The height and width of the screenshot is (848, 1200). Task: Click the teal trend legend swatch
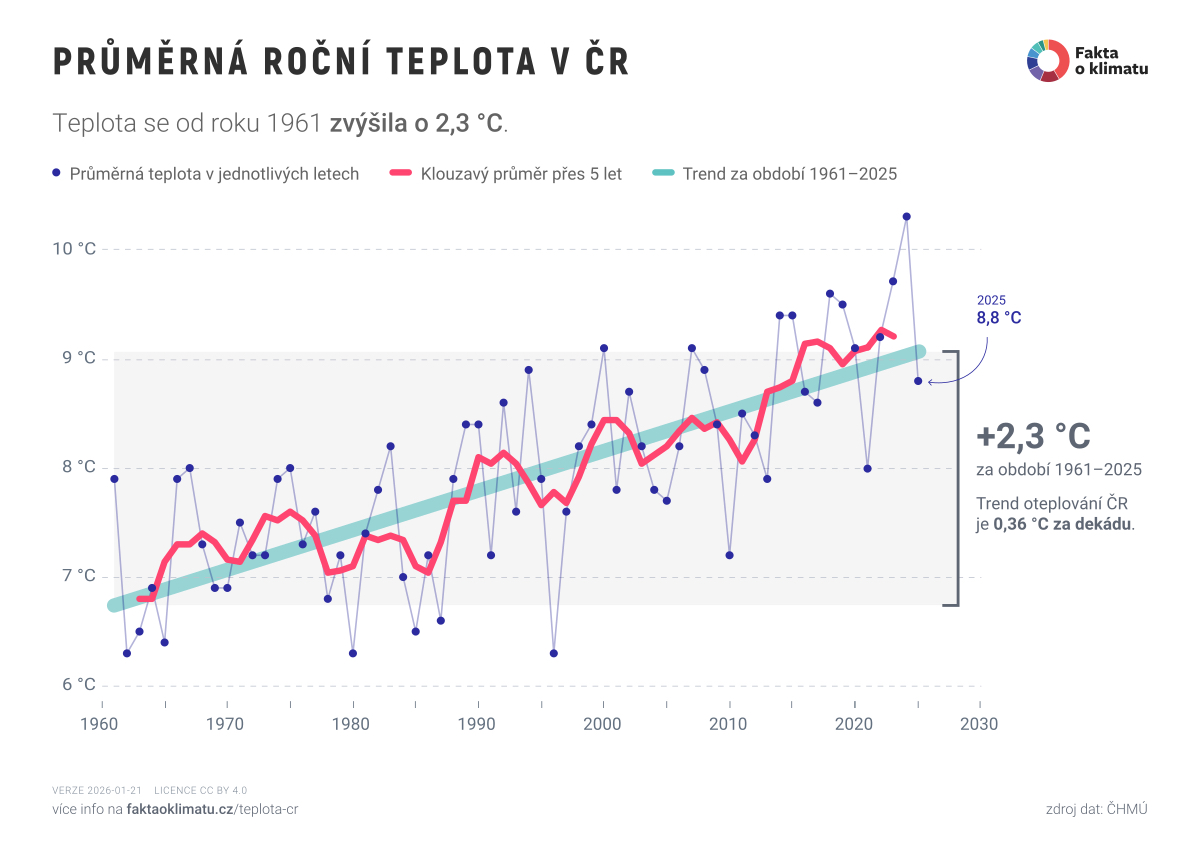coord(664,174)
